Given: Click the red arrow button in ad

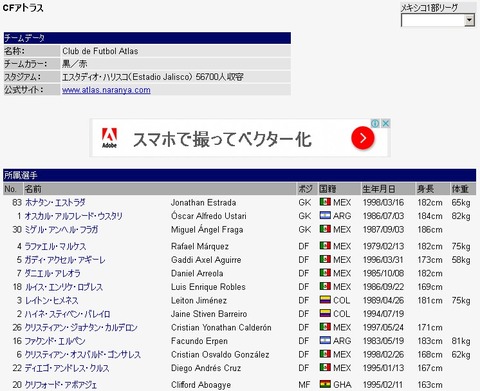Looking at the screenshot, I should coord(363,138).
